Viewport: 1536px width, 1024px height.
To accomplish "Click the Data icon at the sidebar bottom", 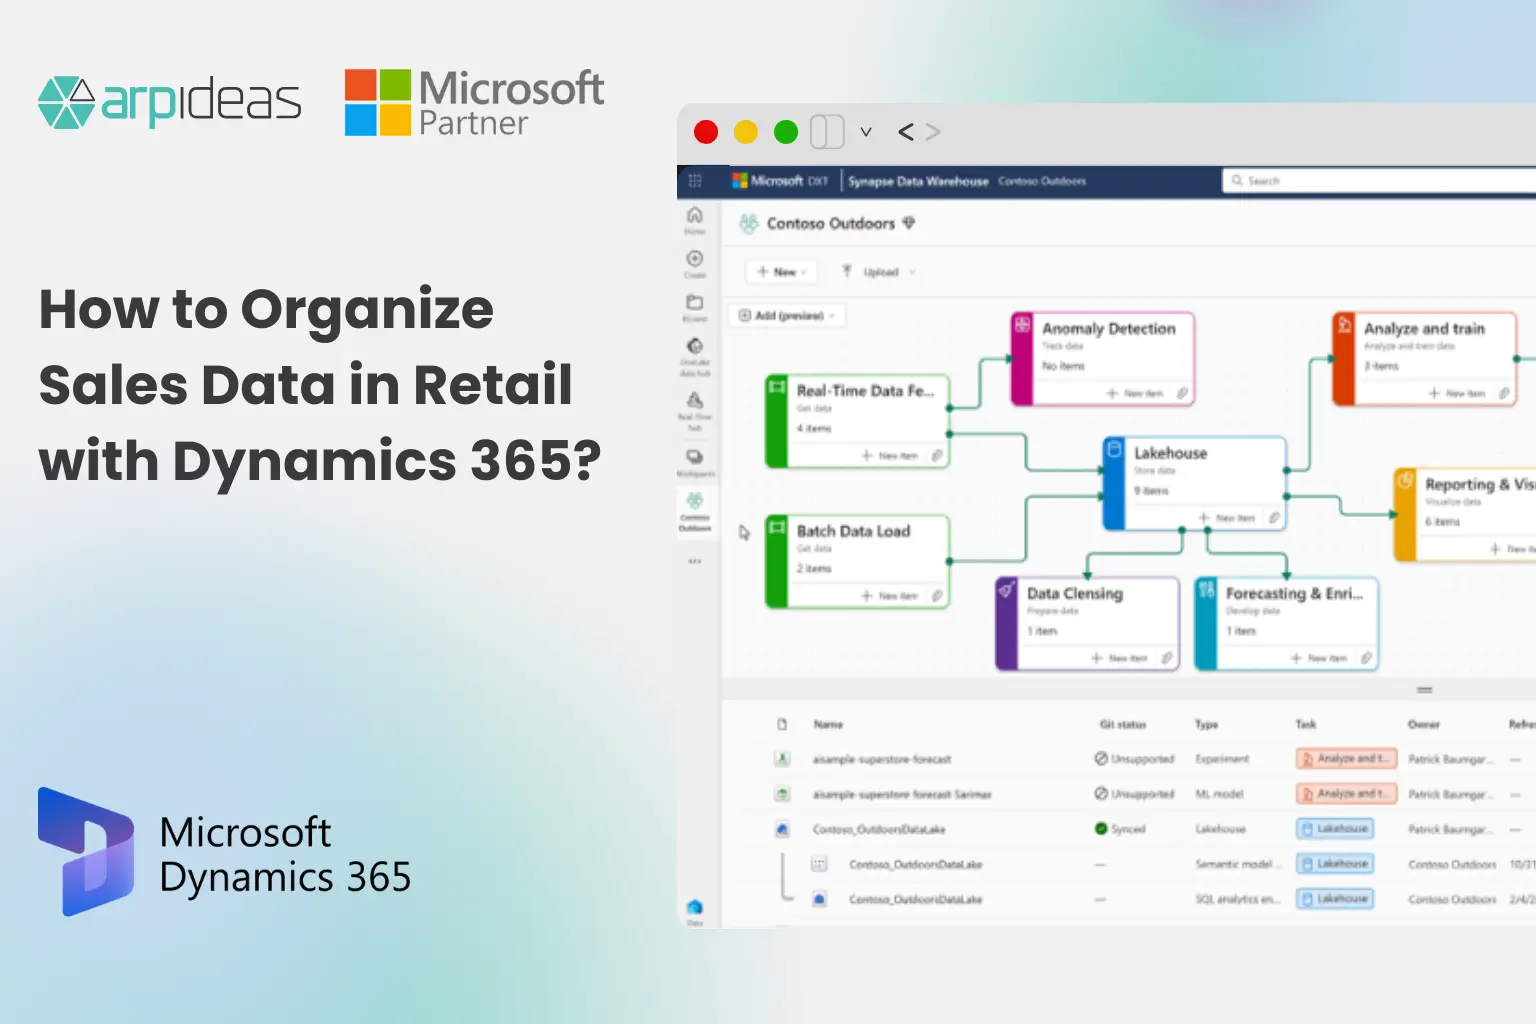I will point(694,907).
